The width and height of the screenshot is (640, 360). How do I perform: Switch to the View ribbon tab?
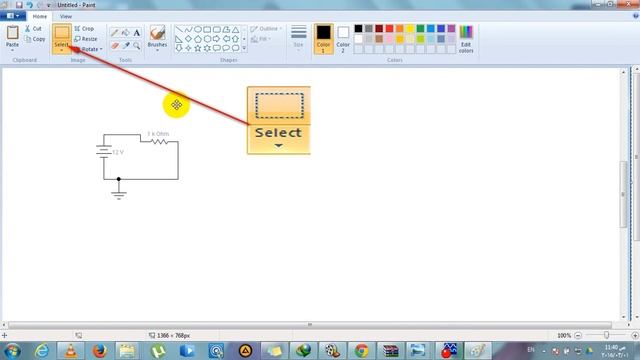click(x=65, y=16)
